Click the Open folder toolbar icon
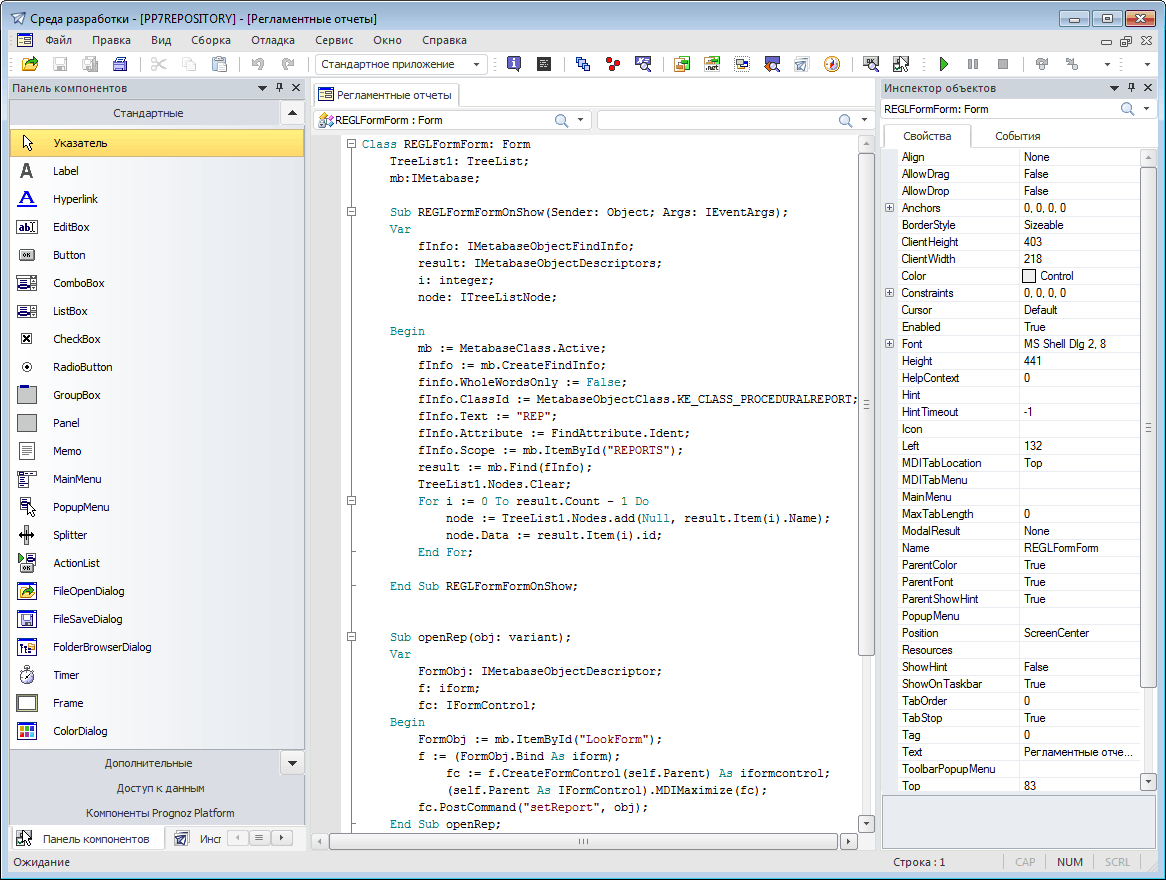Screen dimensions: 1166x880 30,64
